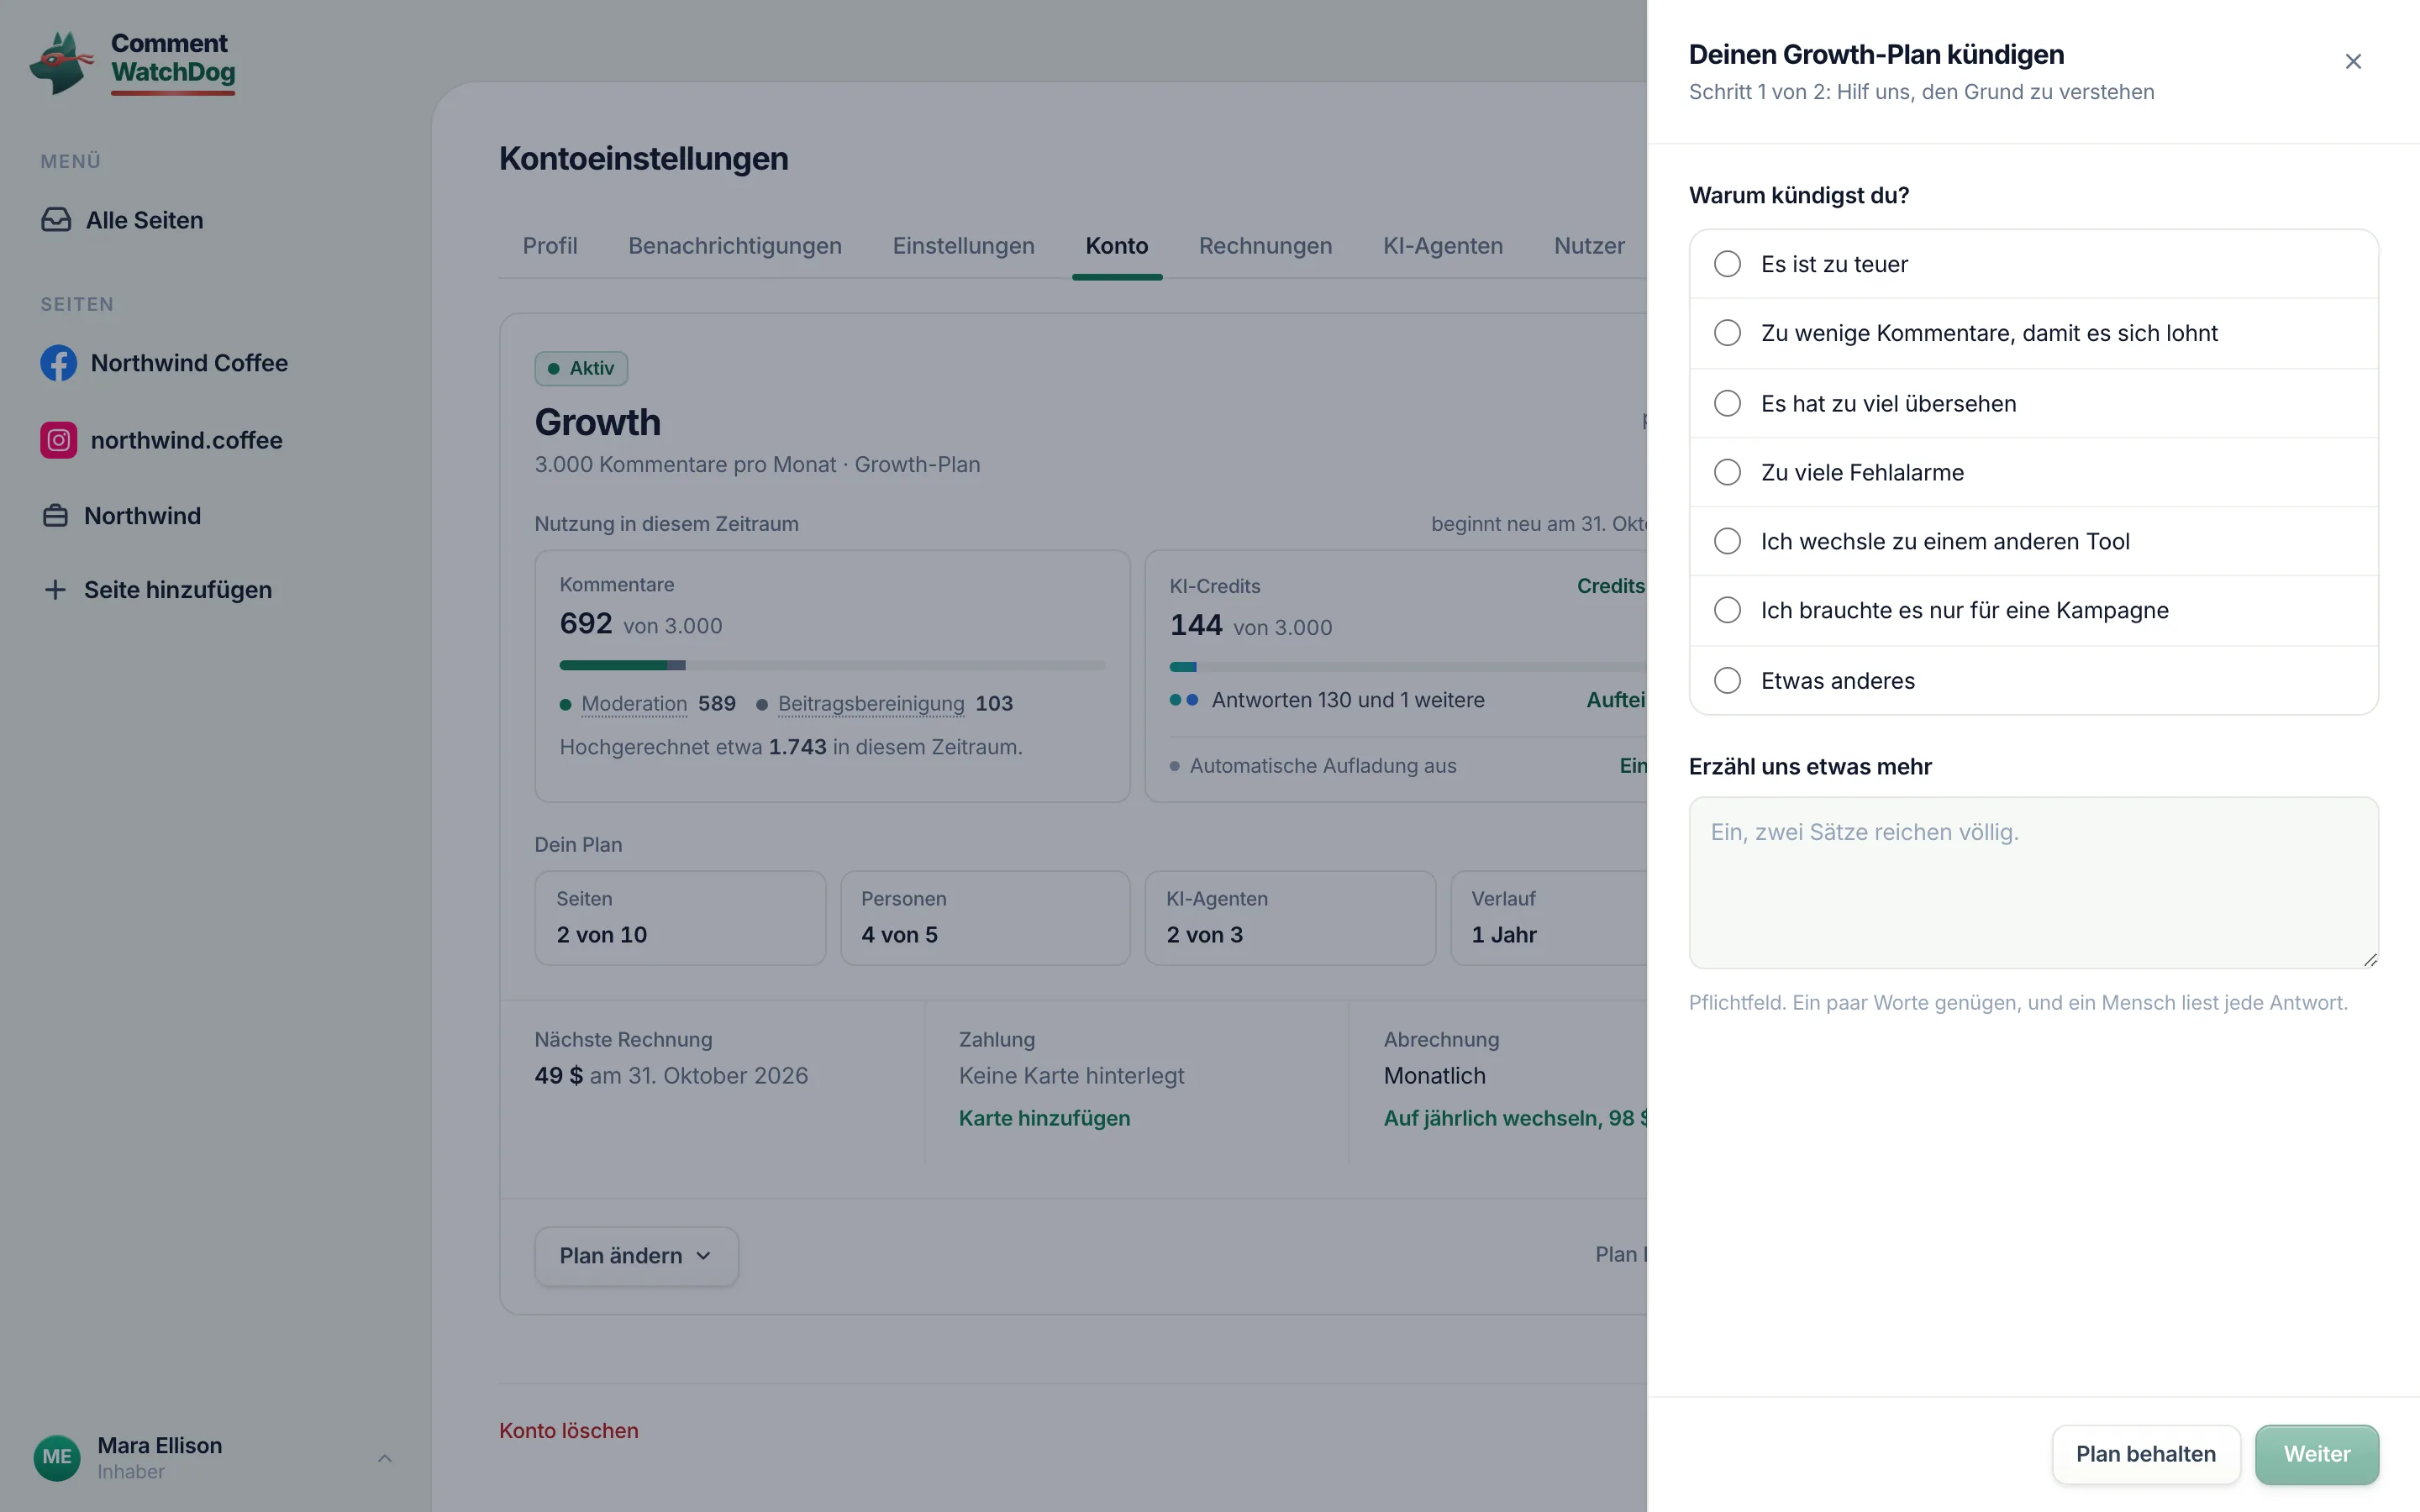Click the Karte hinzufügen link

tap(1044, 1118)
